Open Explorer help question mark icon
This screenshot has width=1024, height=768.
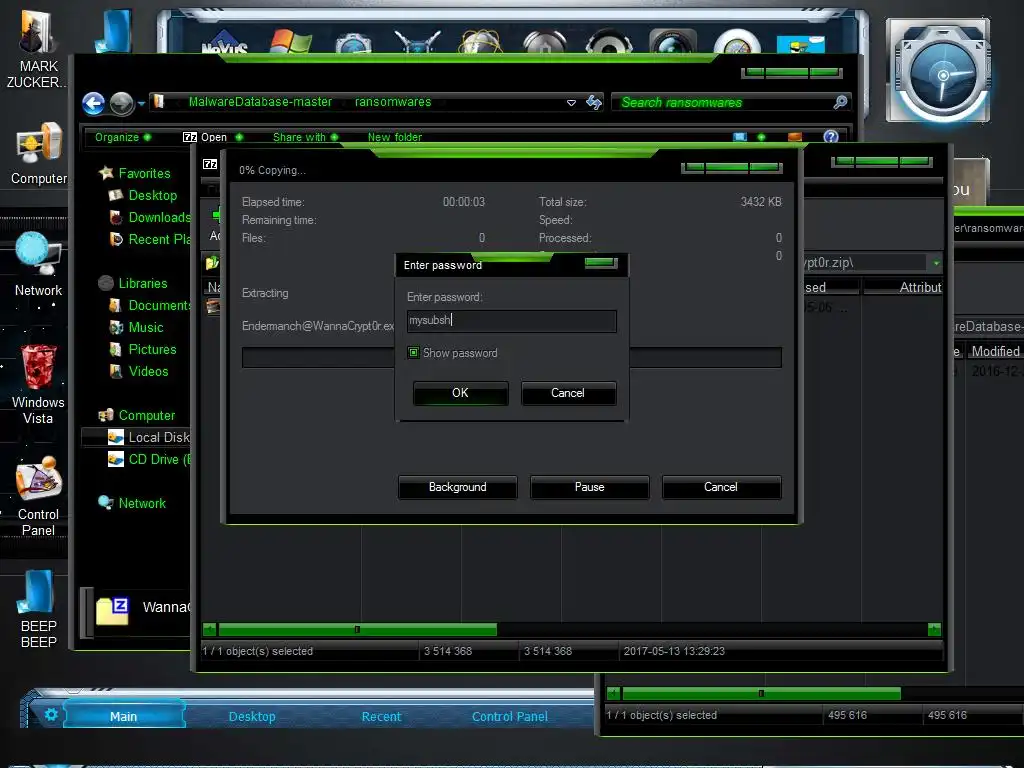(x=831, y=136)
